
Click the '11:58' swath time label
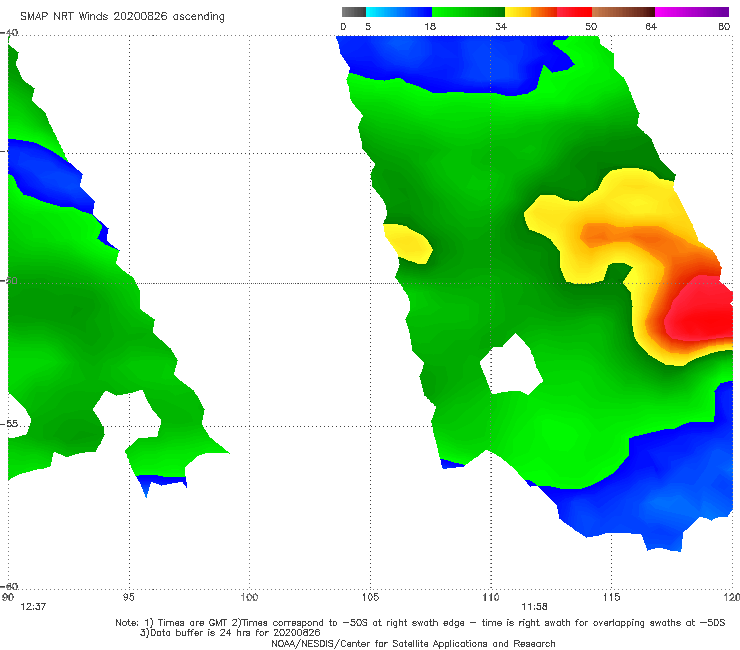(x=534, y=607)
